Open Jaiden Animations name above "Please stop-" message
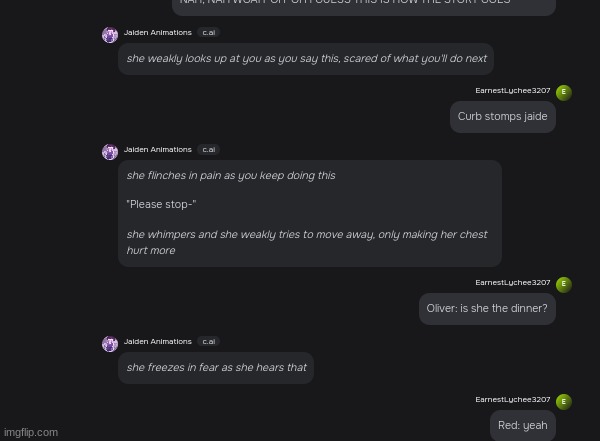The image size is (600, 441). (158, 150)
